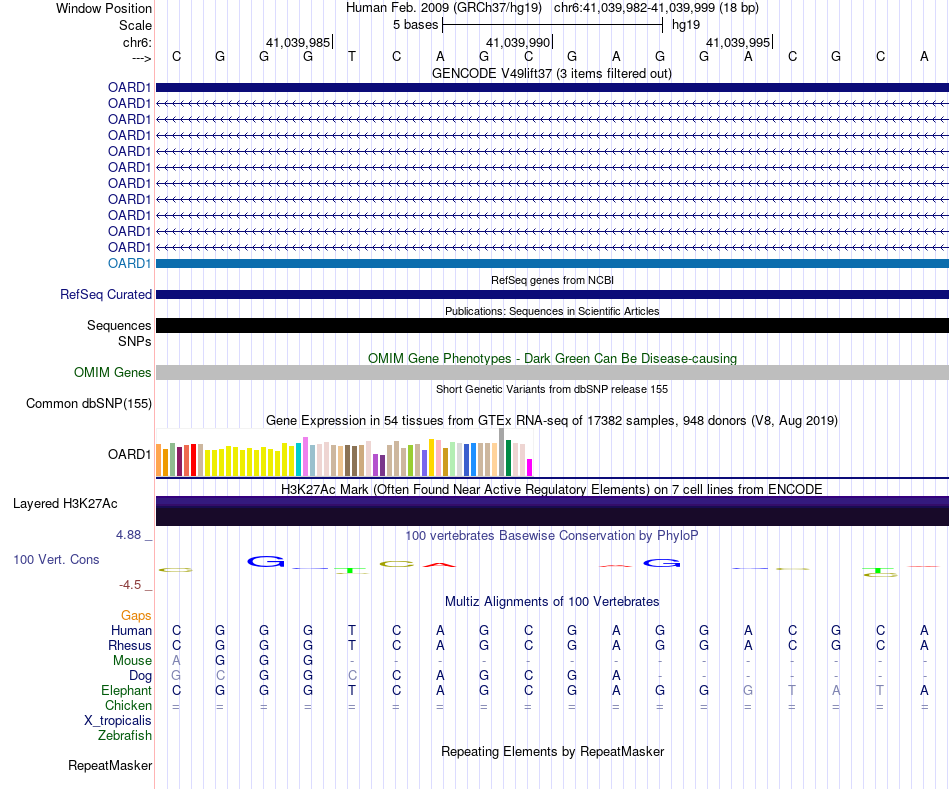
Task: Click the magenta bar ending the GTEx chart
Action: [529, 467]
